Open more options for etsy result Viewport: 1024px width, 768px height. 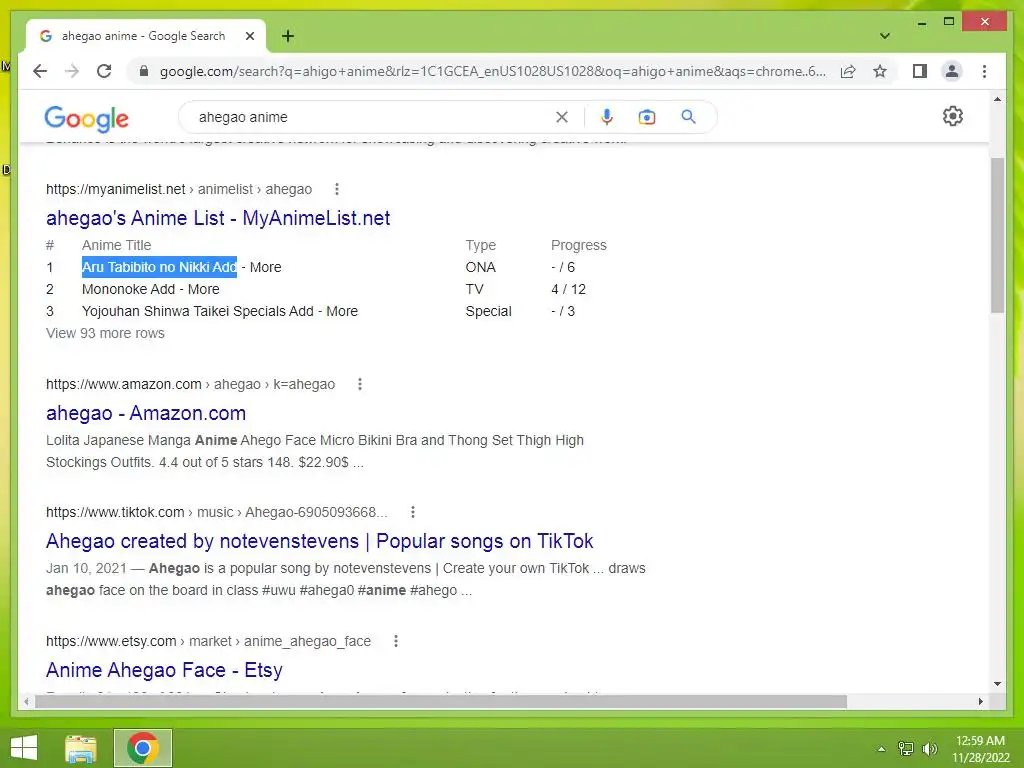pyautogui.click(x=396, y=641)
